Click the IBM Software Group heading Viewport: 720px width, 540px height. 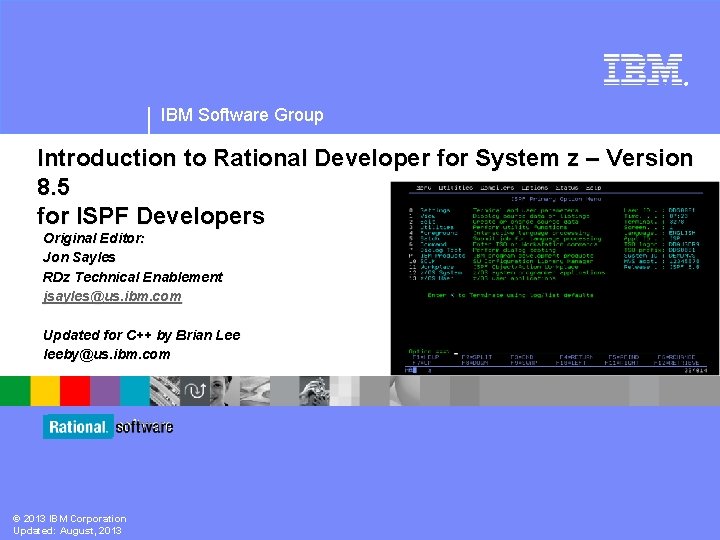[x=242, y=115]
